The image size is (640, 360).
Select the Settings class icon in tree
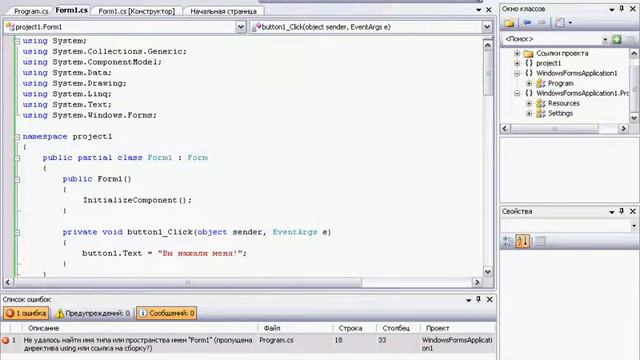[540, 113]
